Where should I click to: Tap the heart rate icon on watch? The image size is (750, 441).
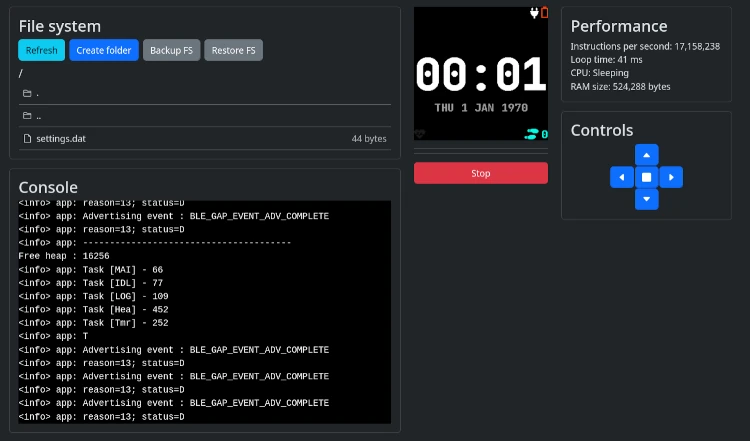coord(420,134)
